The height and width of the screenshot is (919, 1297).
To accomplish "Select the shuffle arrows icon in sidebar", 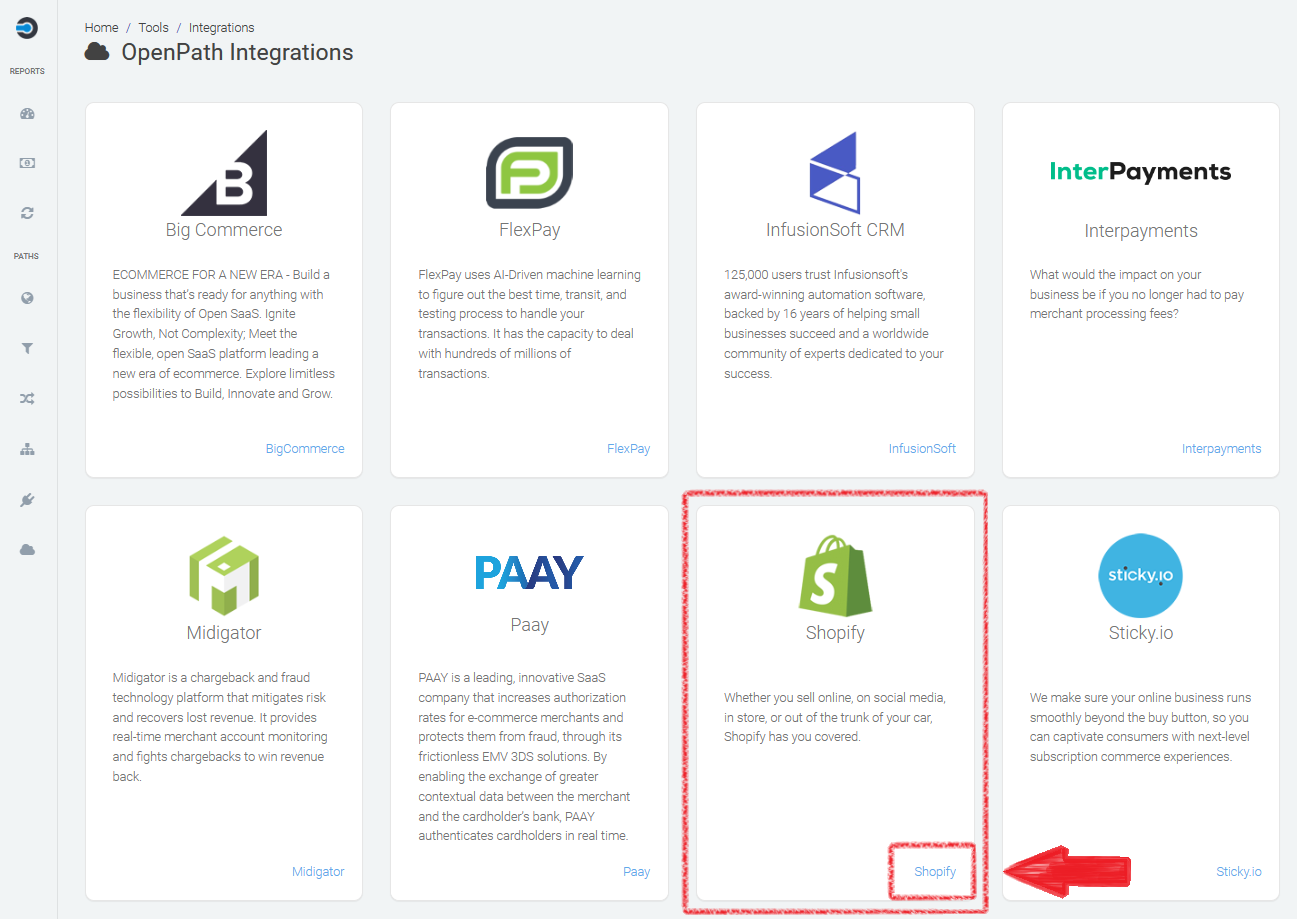I will [27, 399].
